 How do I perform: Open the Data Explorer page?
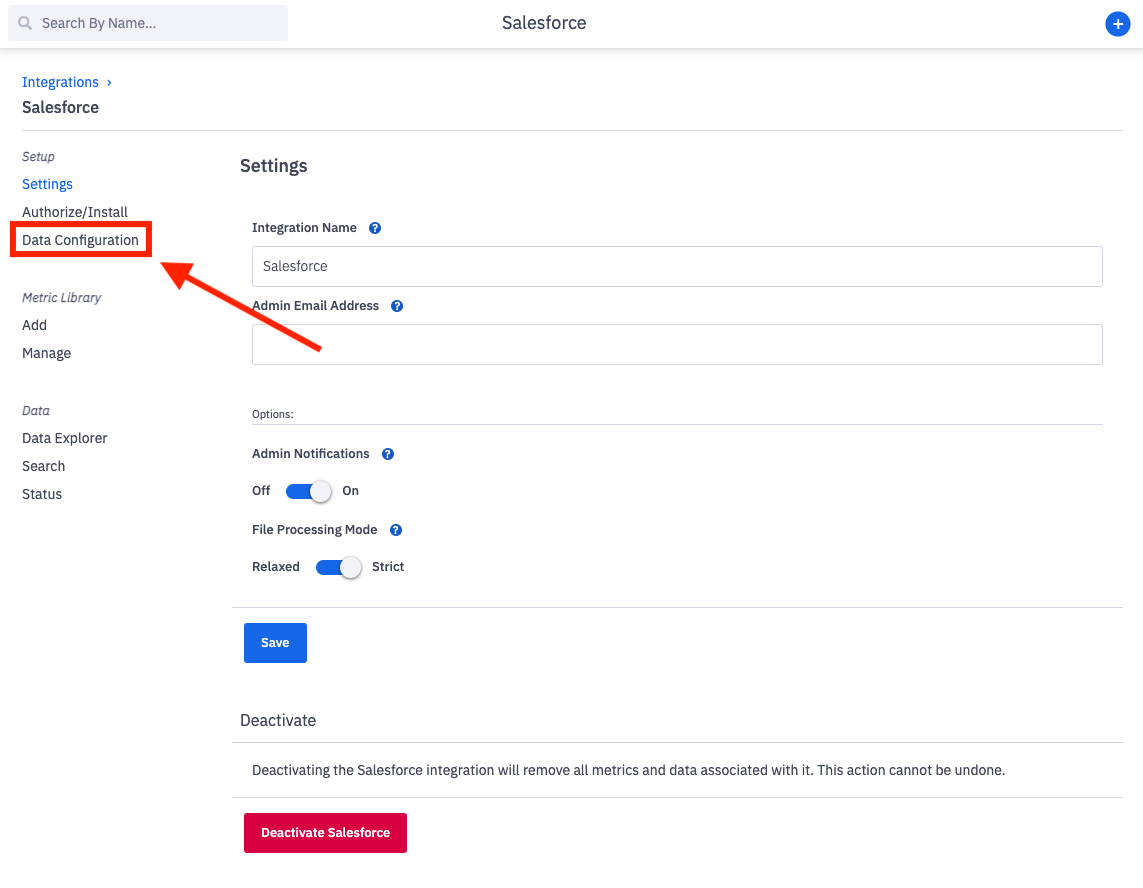tap(64, 438)
